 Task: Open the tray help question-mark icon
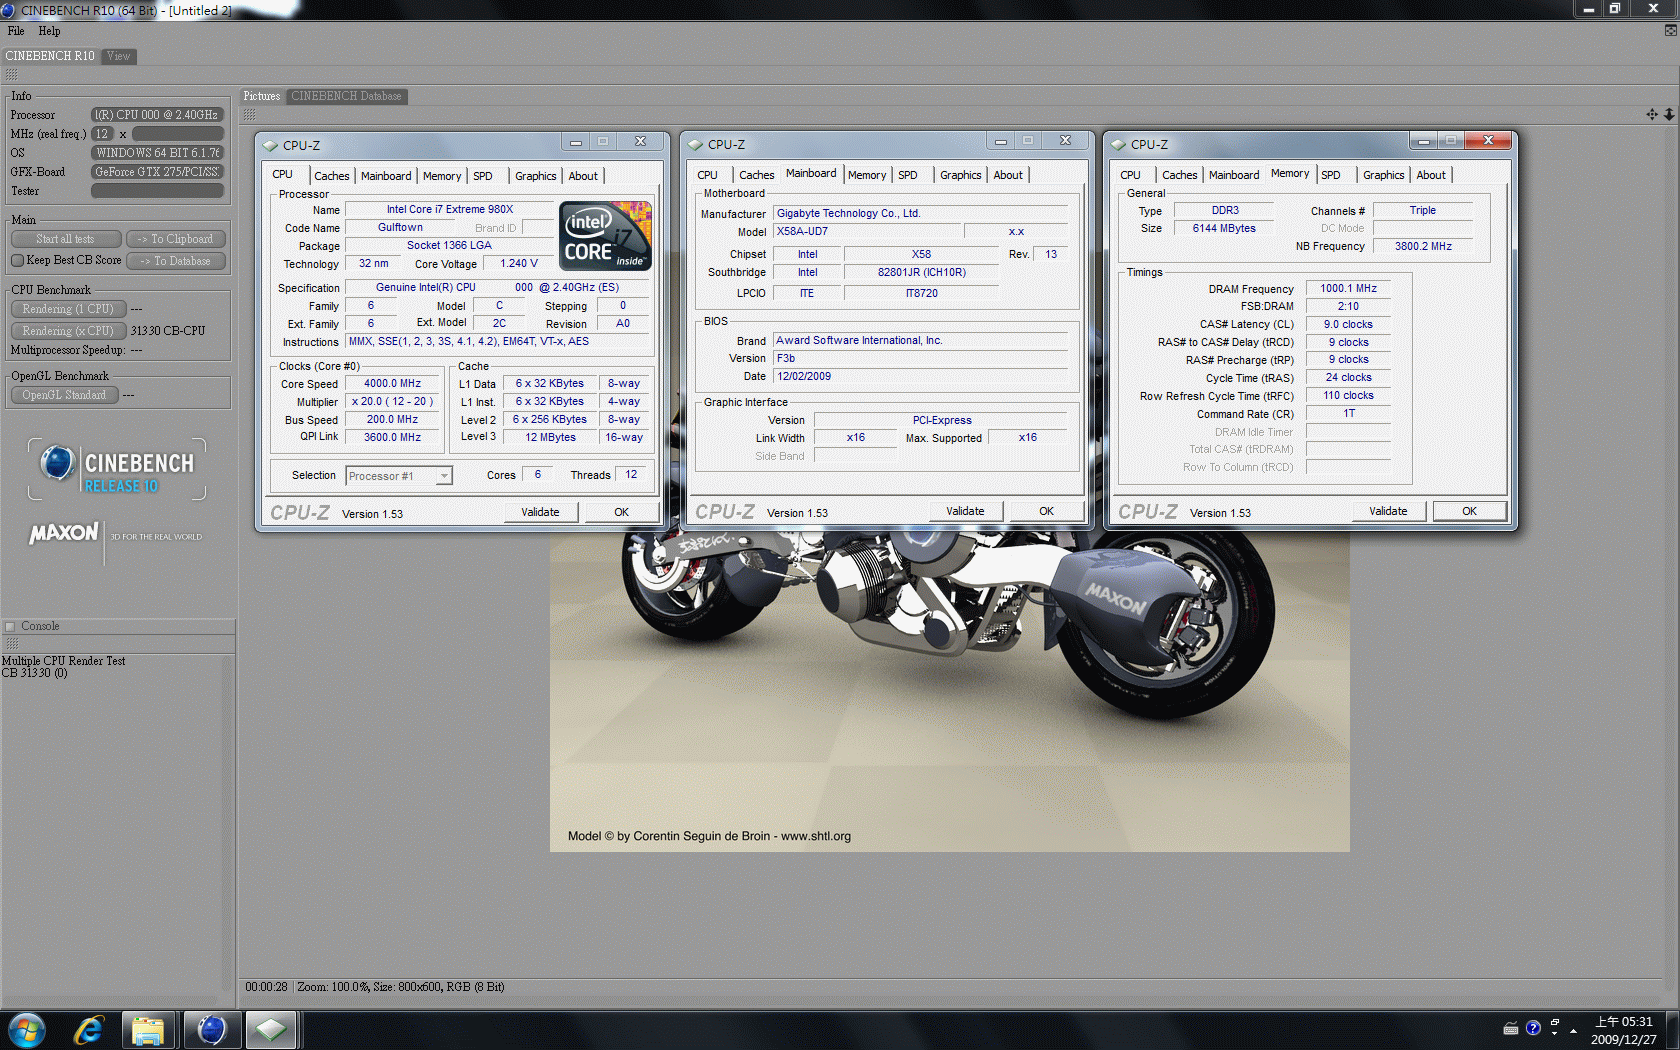[x=1533, y=1028]
